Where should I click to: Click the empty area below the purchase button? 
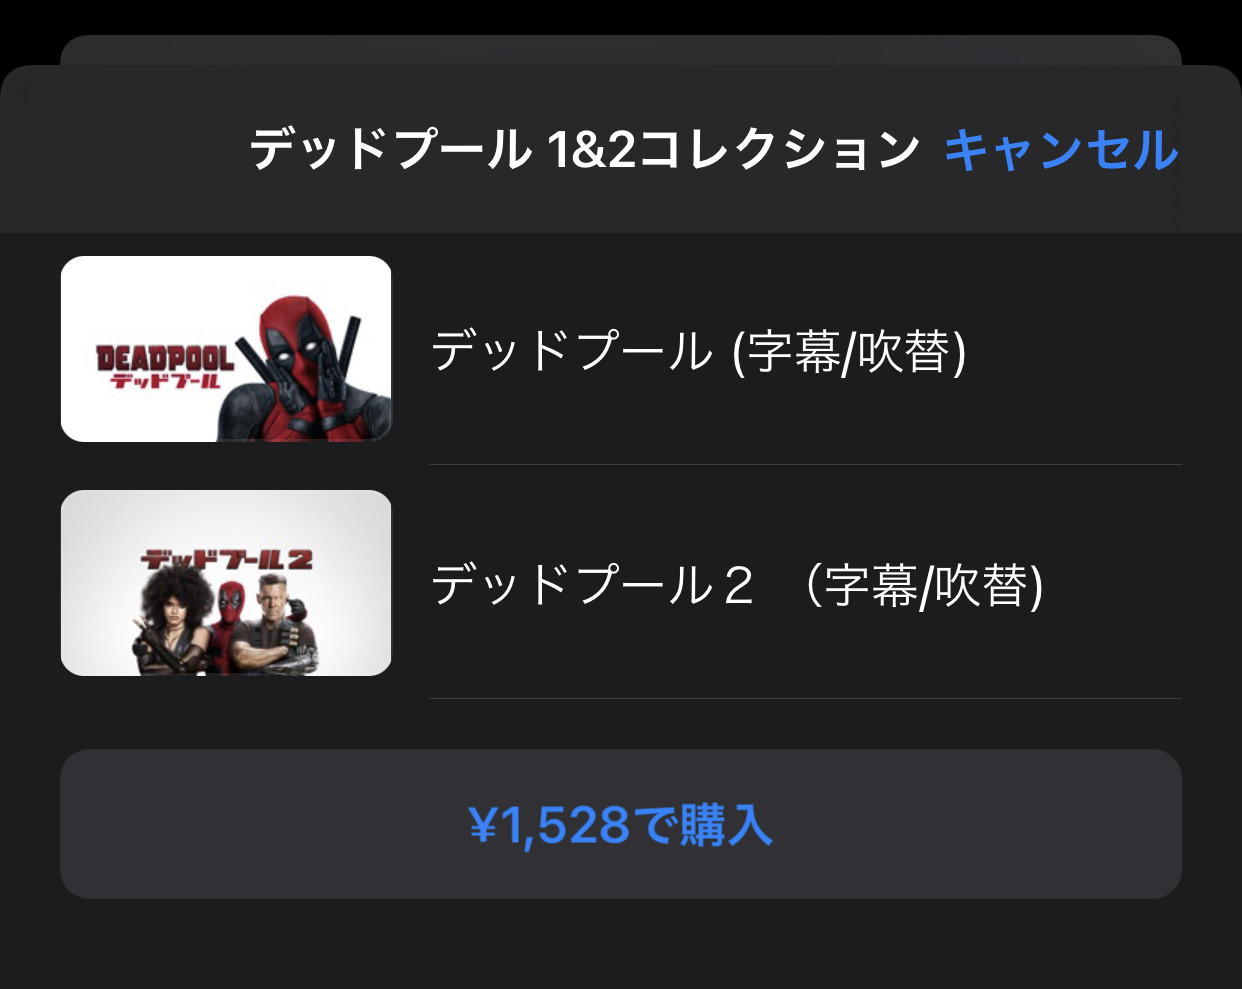pyautogui.click(x=621, y=945)
